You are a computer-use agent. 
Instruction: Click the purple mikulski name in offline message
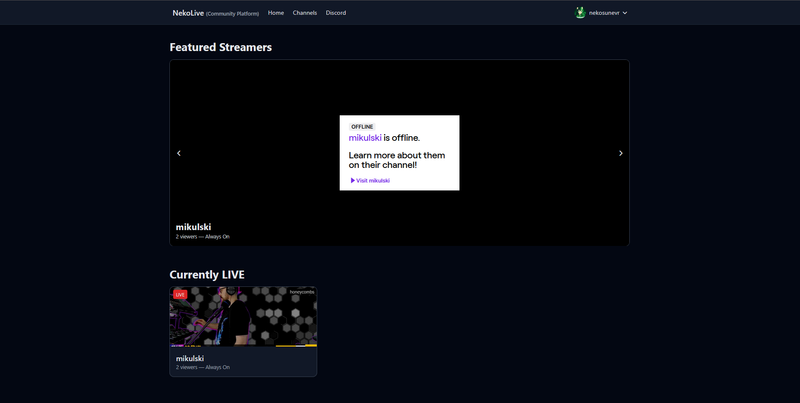[x=365, y=138]
